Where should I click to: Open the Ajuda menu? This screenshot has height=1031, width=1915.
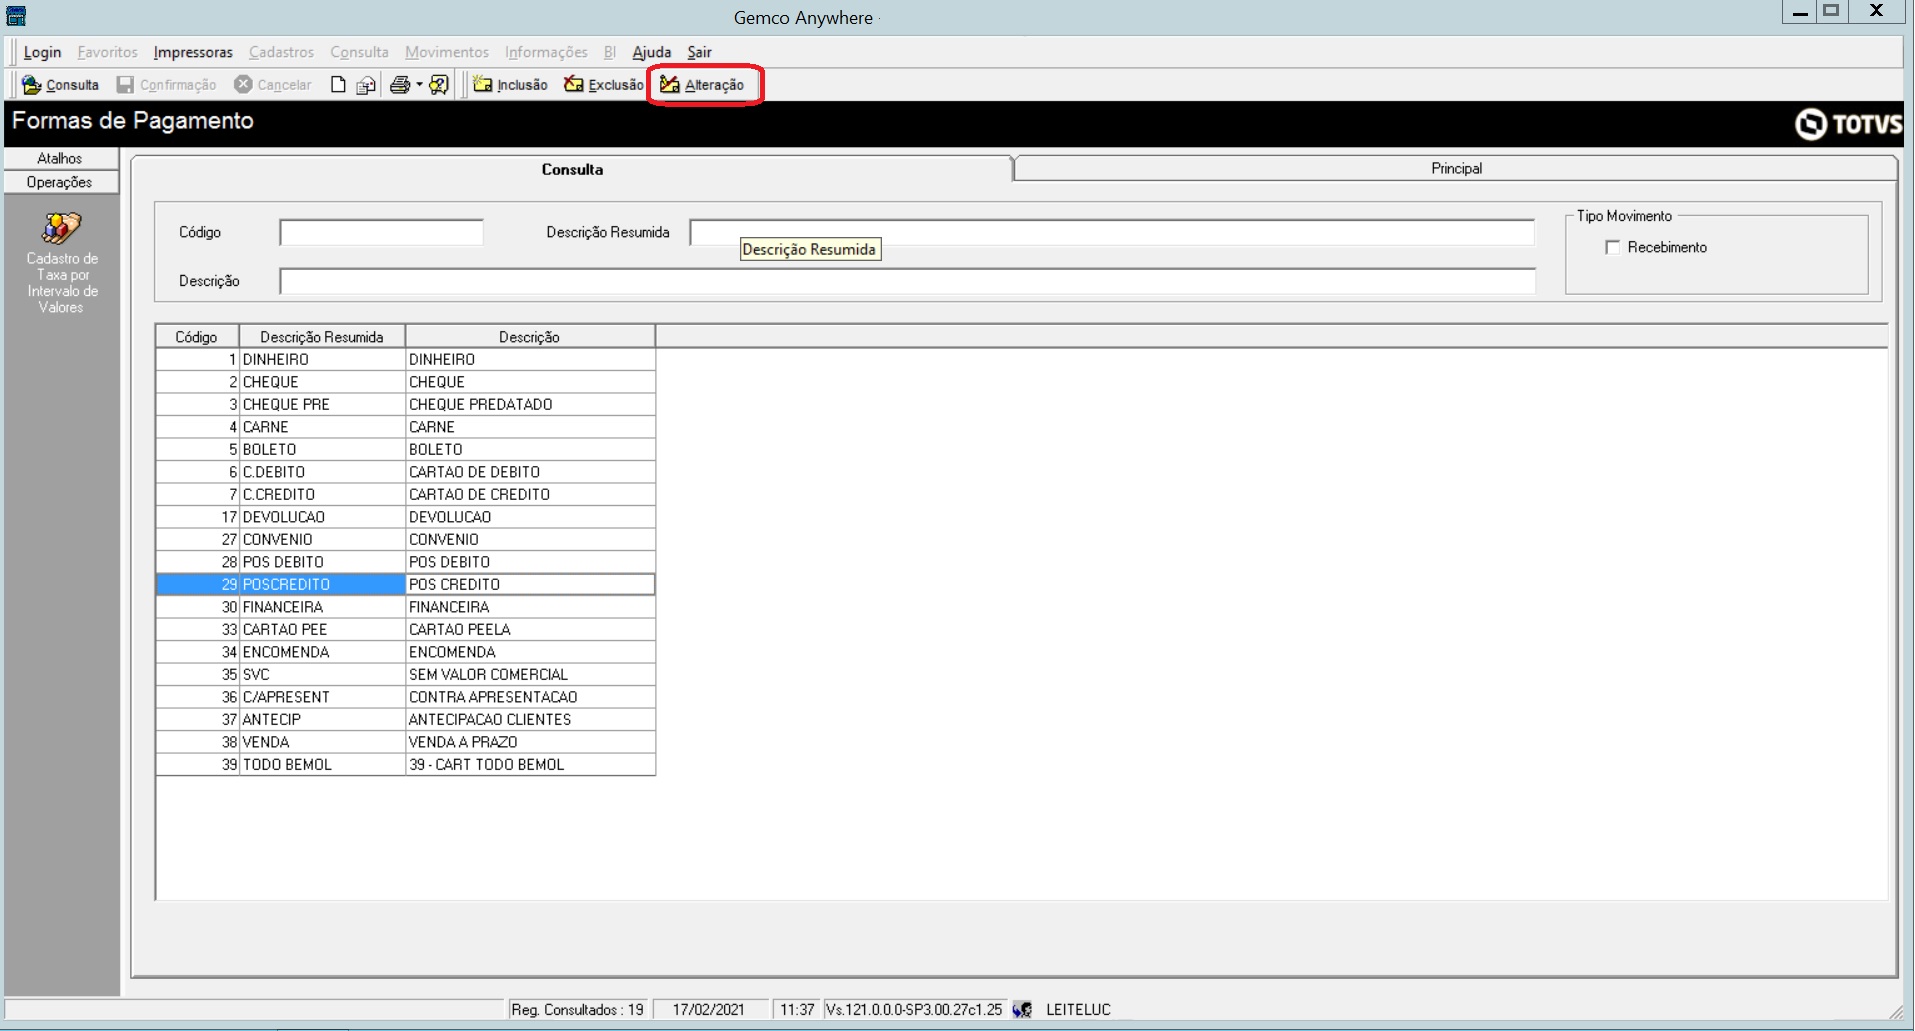pos(652,52)
